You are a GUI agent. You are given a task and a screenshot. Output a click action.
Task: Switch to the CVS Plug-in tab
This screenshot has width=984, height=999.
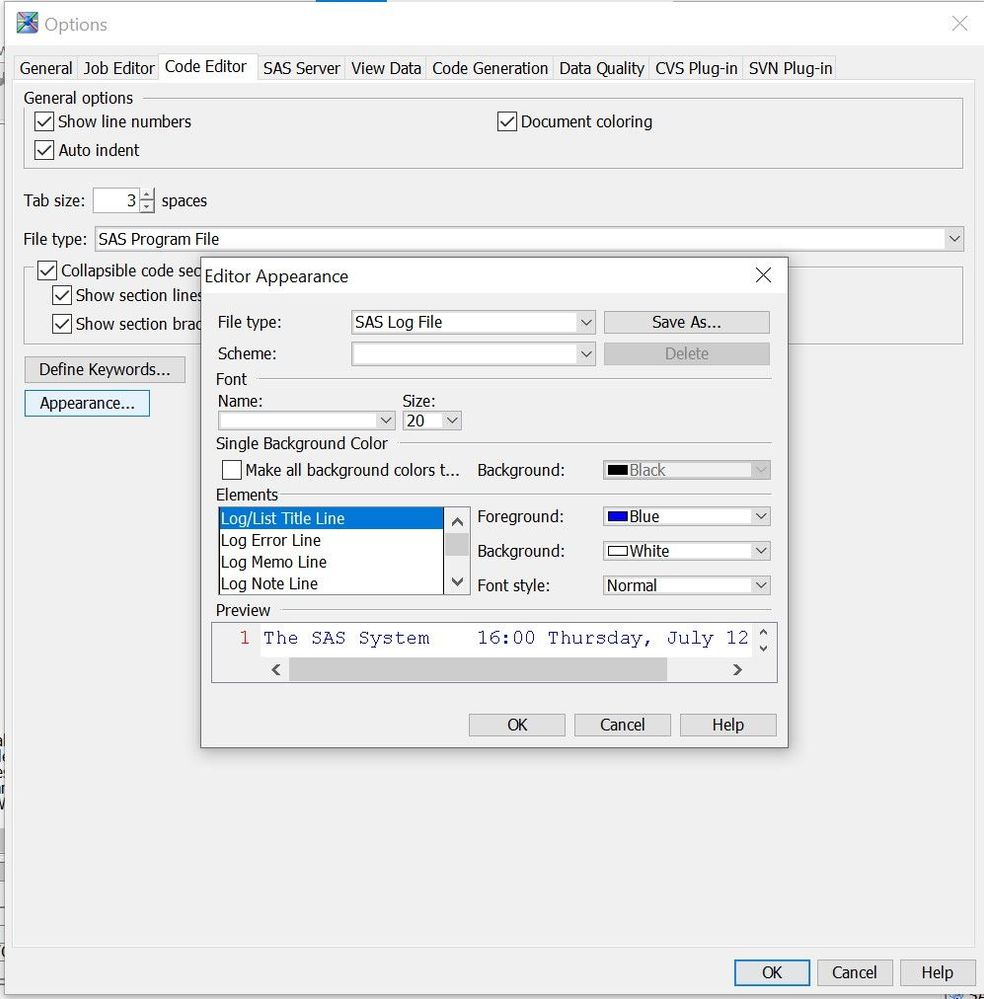point(696,68)
